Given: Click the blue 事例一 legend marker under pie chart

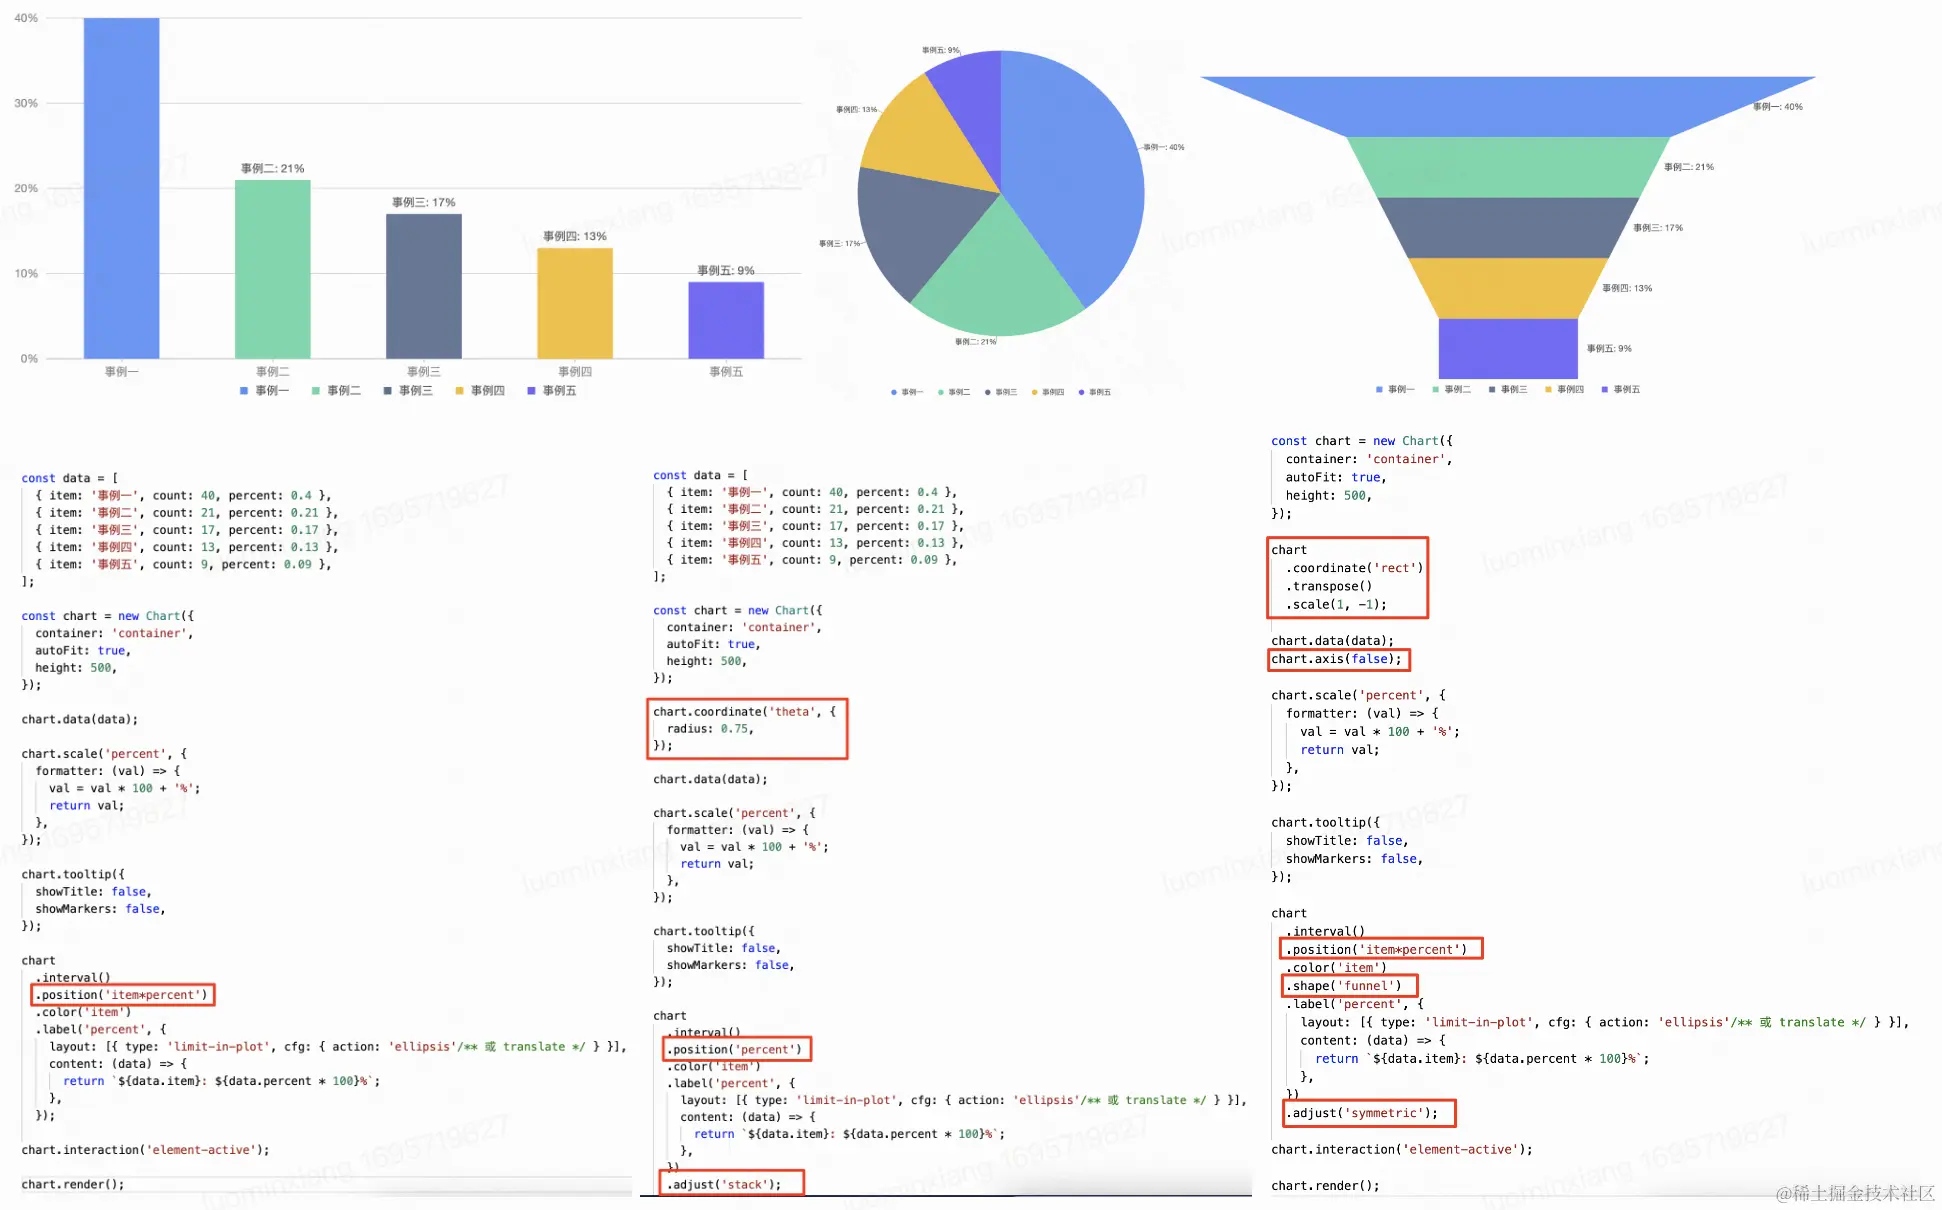Looking at the screenshot, I should click(x=894, y=392).
